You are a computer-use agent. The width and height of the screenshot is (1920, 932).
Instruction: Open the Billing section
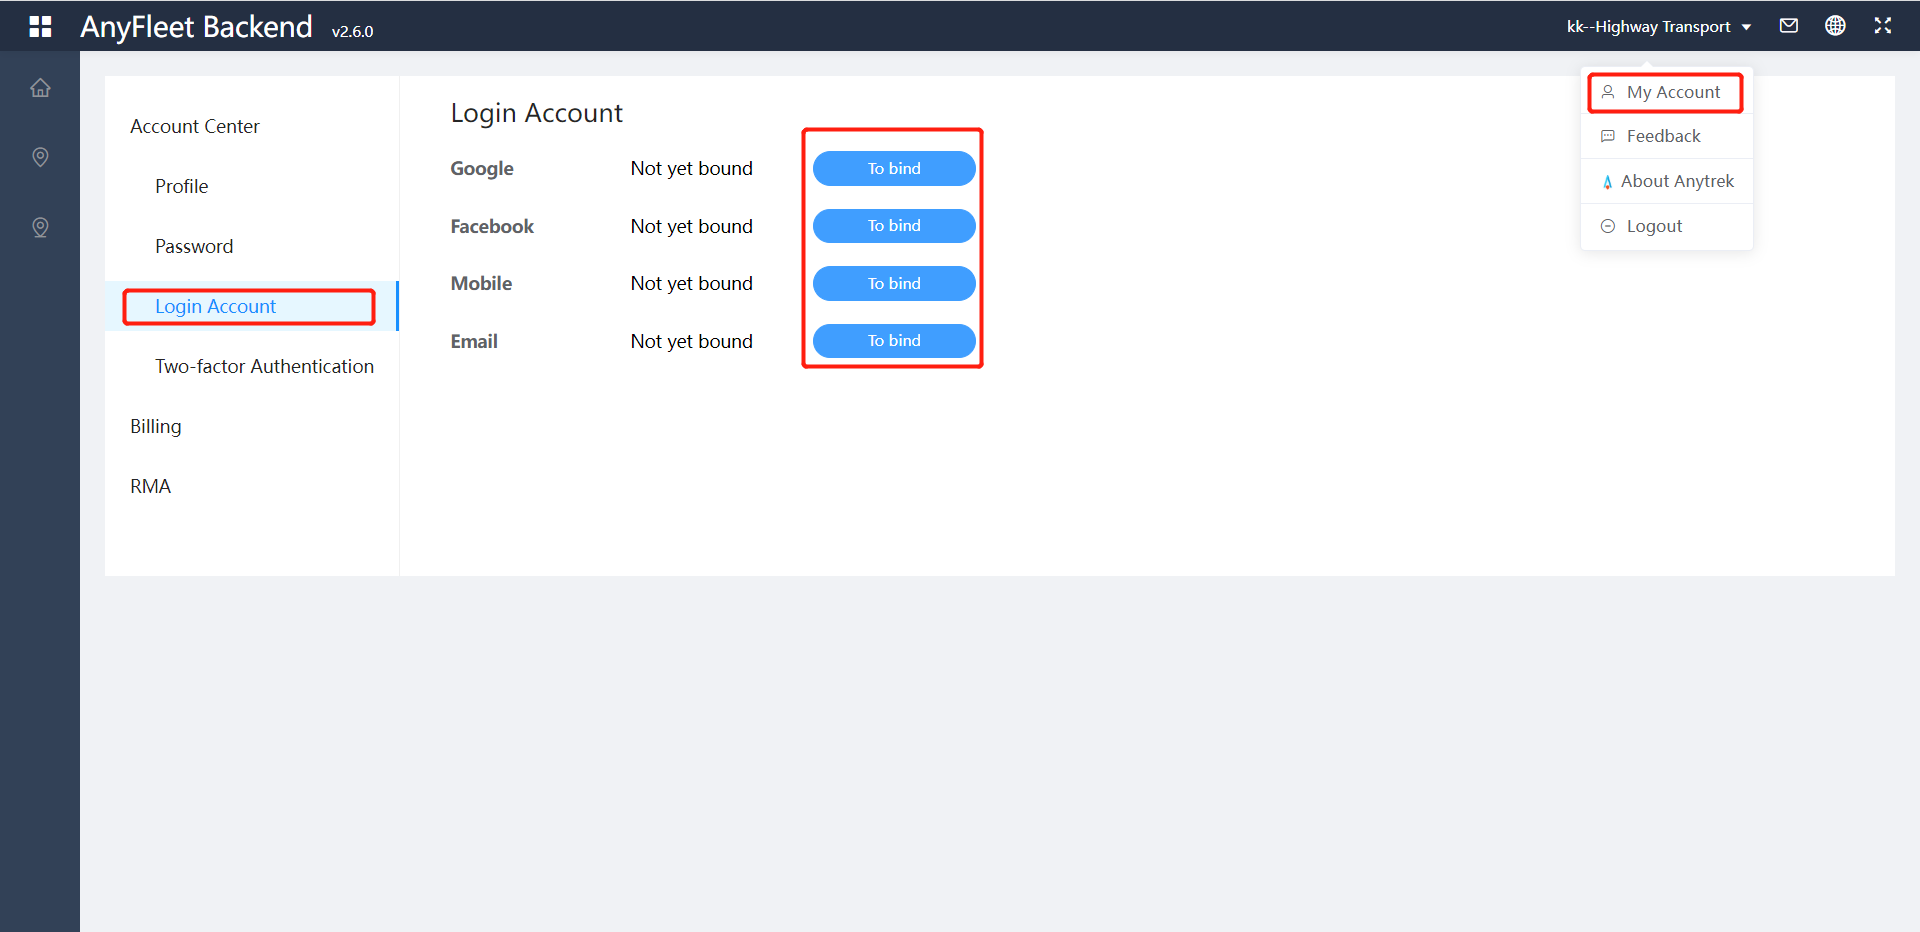(156, 427)
